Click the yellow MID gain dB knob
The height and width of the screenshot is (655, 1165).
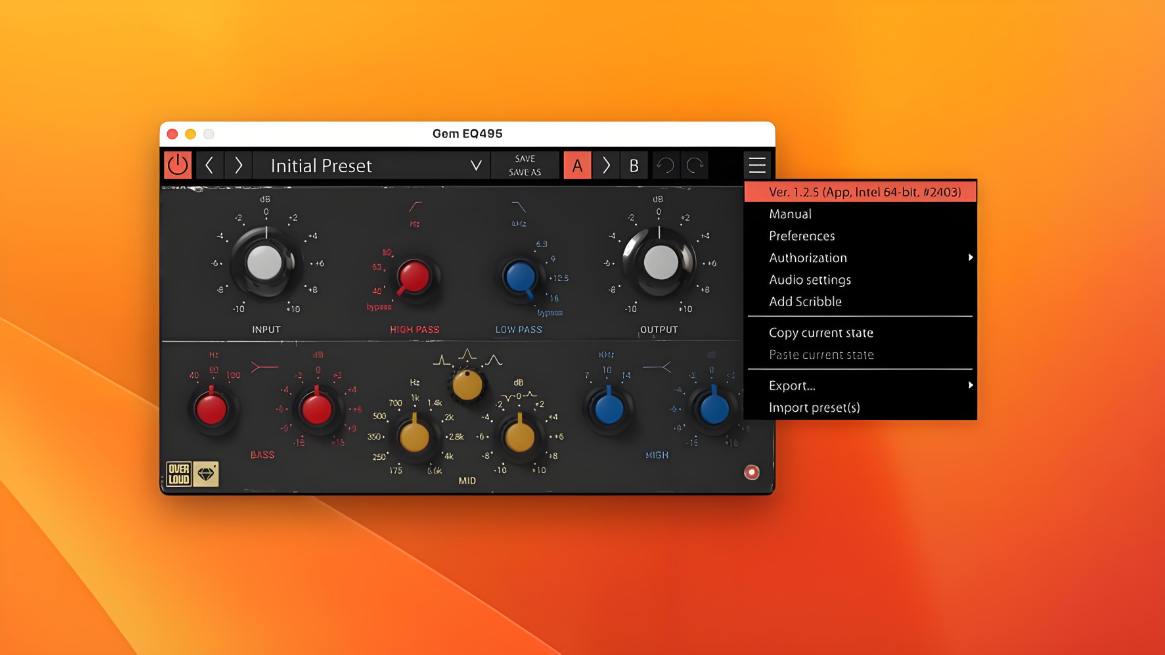pos(519,437)
